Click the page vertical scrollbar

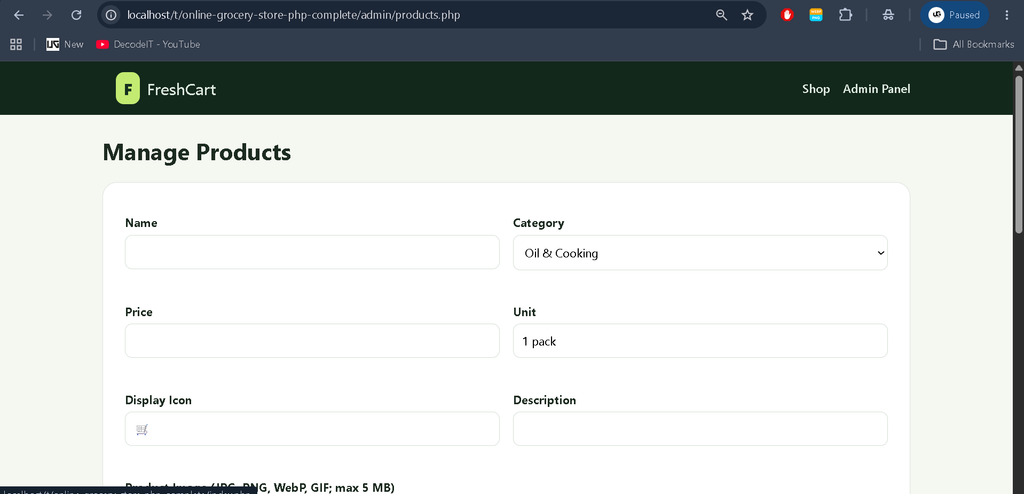point(1018,154)
